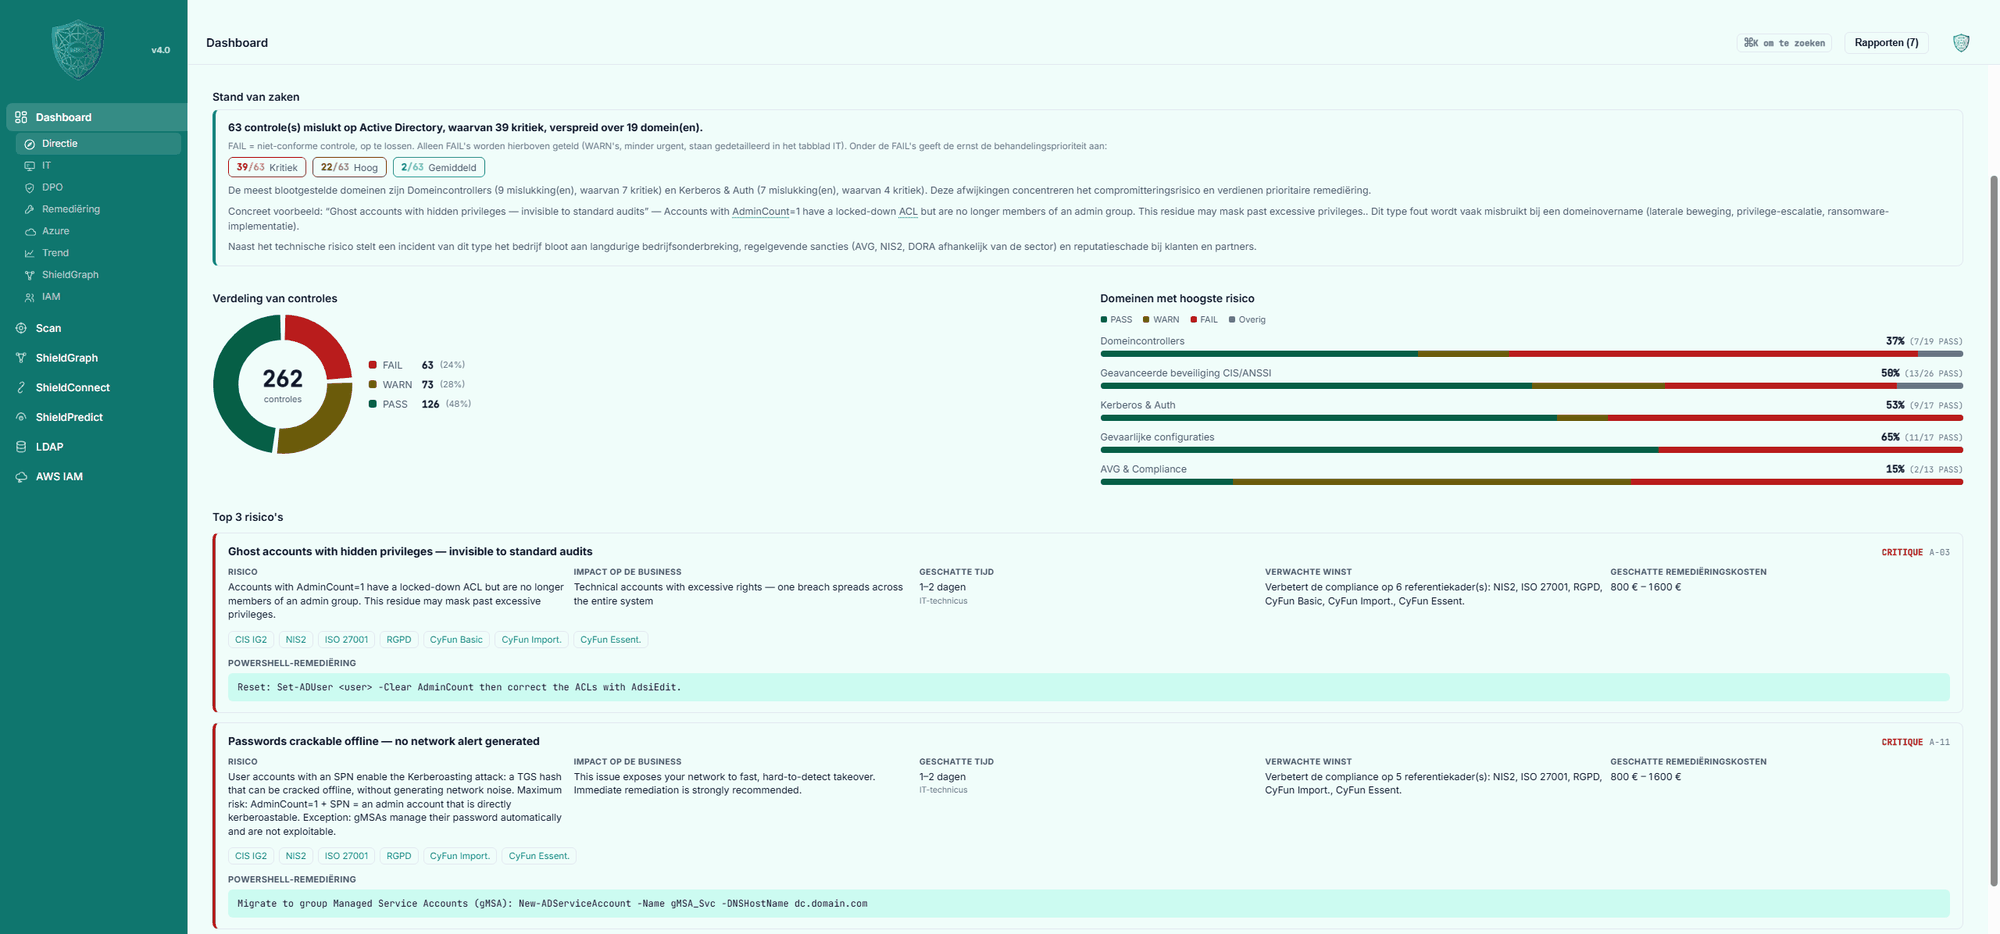Click the ShieldGraph sub-item icon
The height and width of the screenshot is (934, 2000).
pos(30,275)
